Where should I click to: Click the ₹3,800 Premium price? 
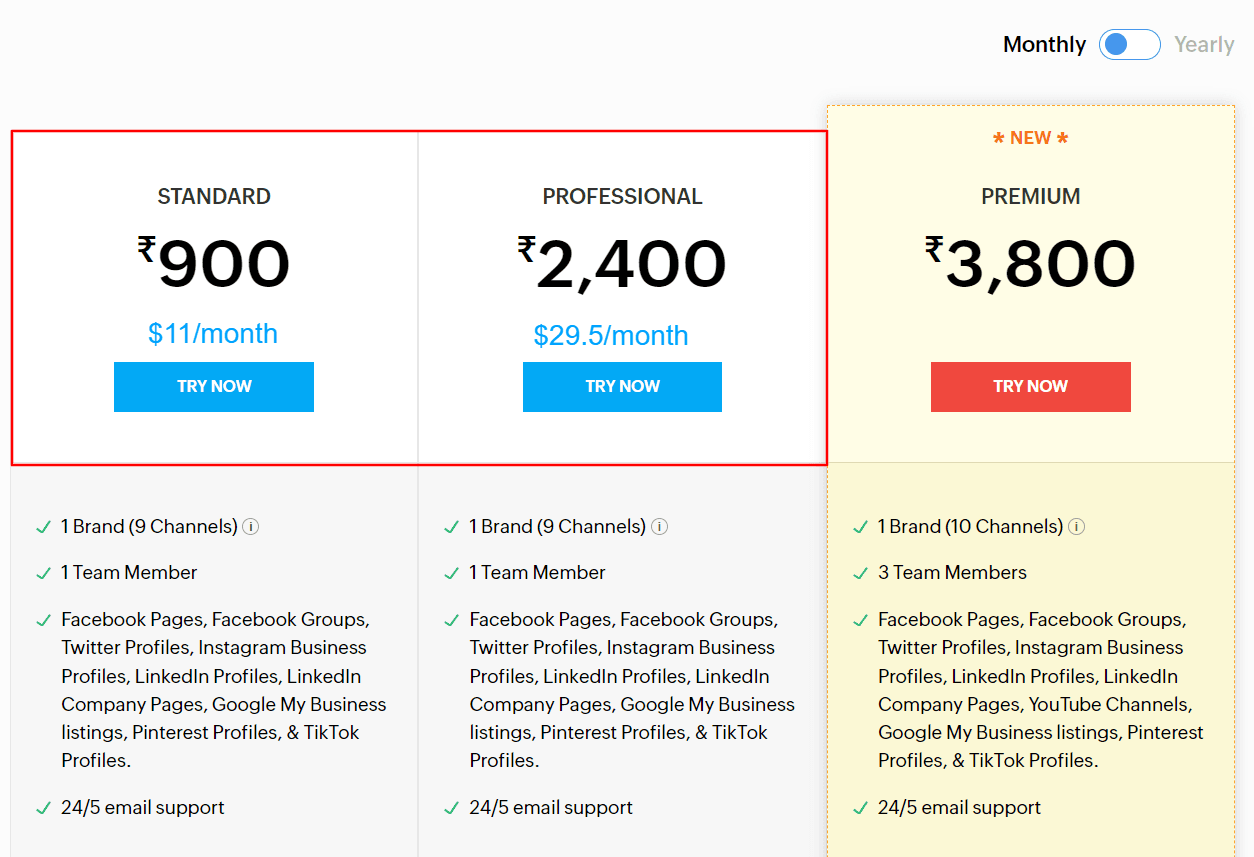click(1030, 265)
